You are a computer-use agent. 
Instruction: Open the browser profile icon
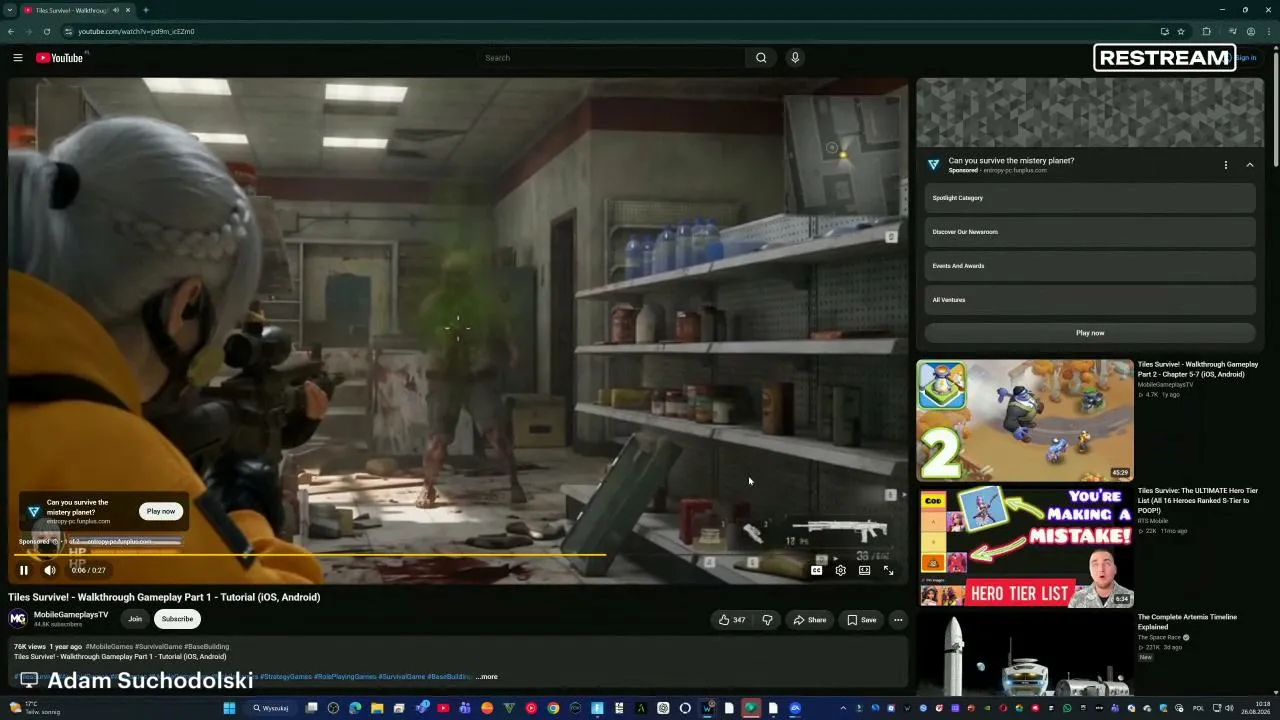(x=1251, y=31)
